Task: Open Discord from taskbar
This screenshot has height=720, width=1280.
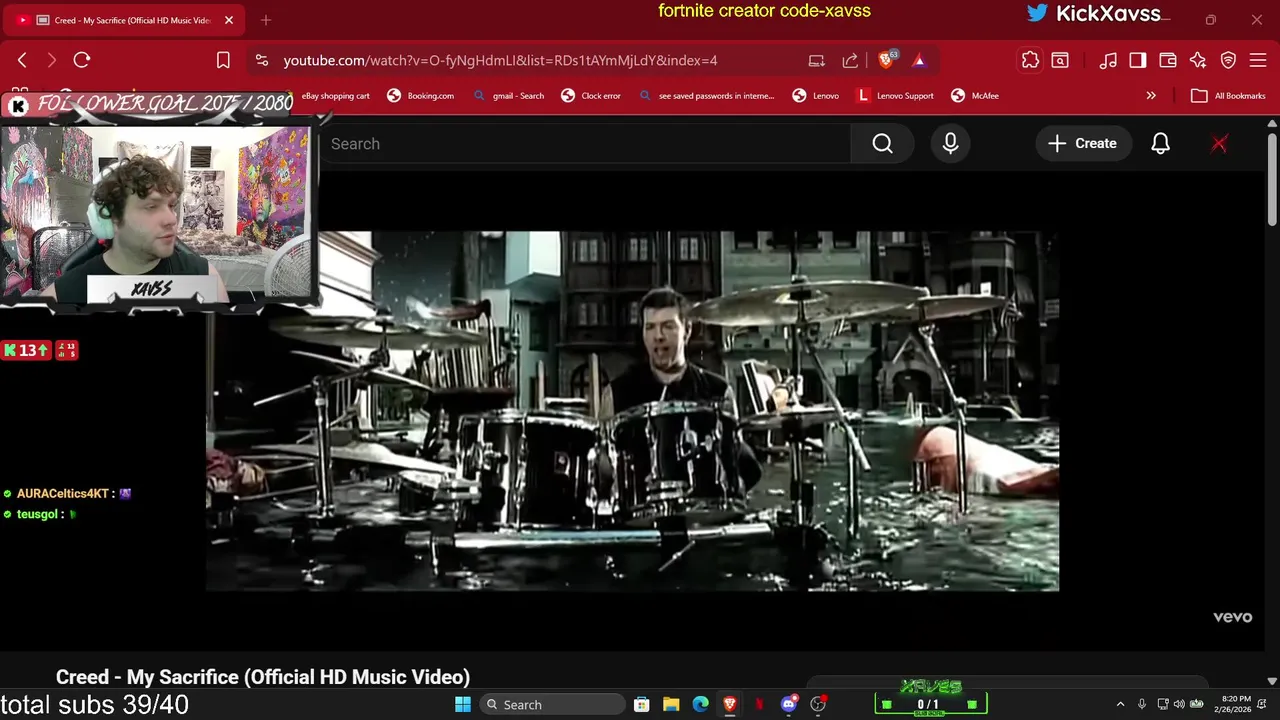Action: pos(789,704)
